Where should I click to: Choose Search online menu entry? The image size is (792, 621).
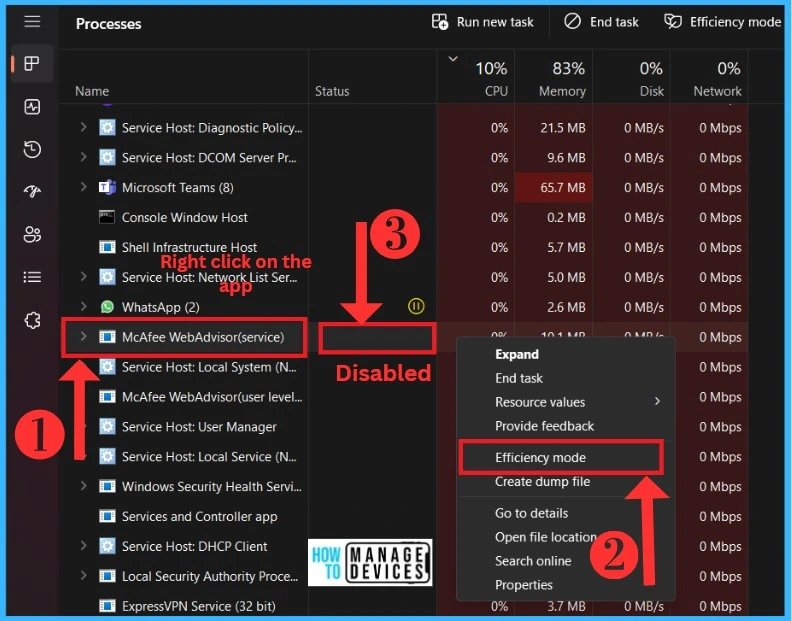(533, 561)
